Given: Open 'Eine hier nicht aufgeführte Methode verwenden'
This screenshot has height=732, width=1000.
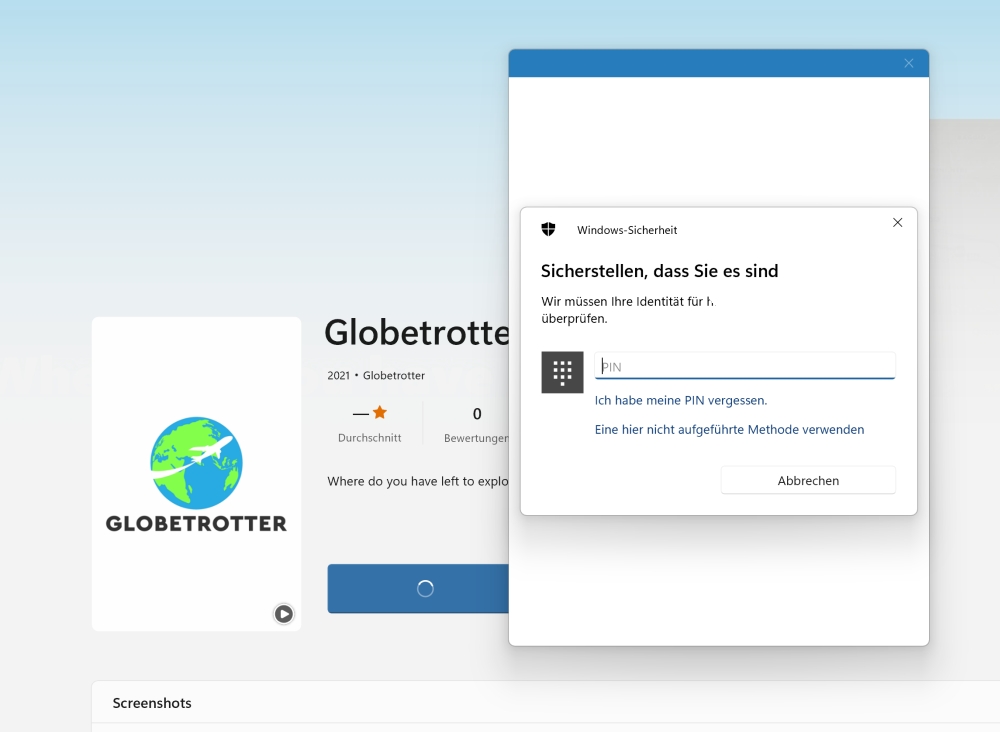Looking at the screenshot, I should point(729,430).
